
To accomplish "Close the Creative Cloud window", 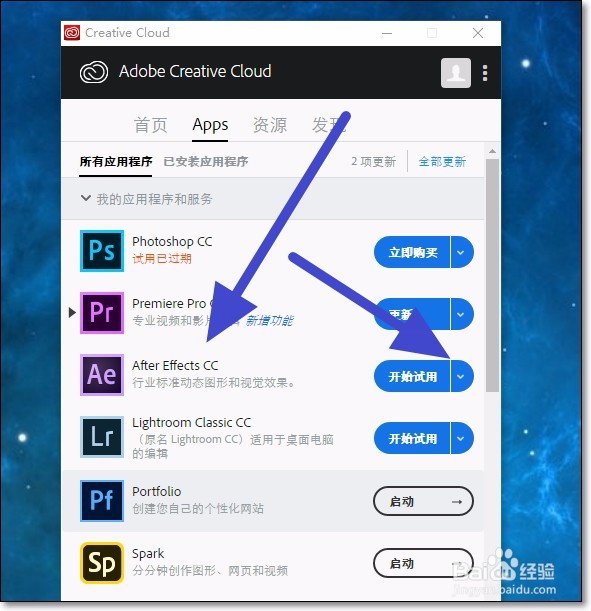I will click(478, 33).
